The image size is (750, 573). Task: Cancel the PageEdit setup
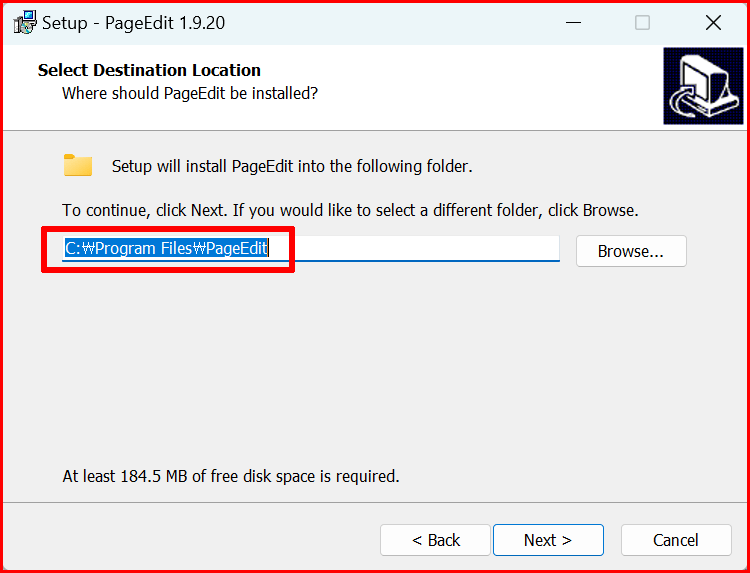pos(676,540)
